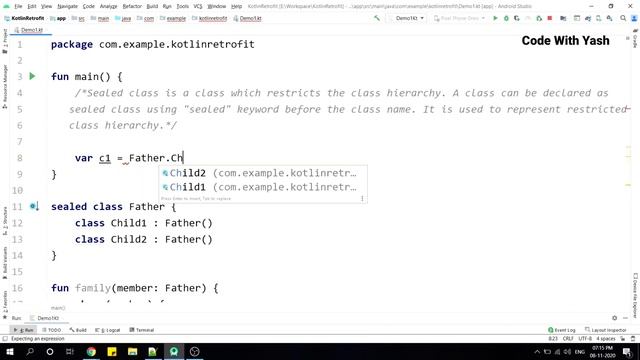Open Chrome from the Windows taskbar
Screen dimensions: 640x360
(91, 351)
